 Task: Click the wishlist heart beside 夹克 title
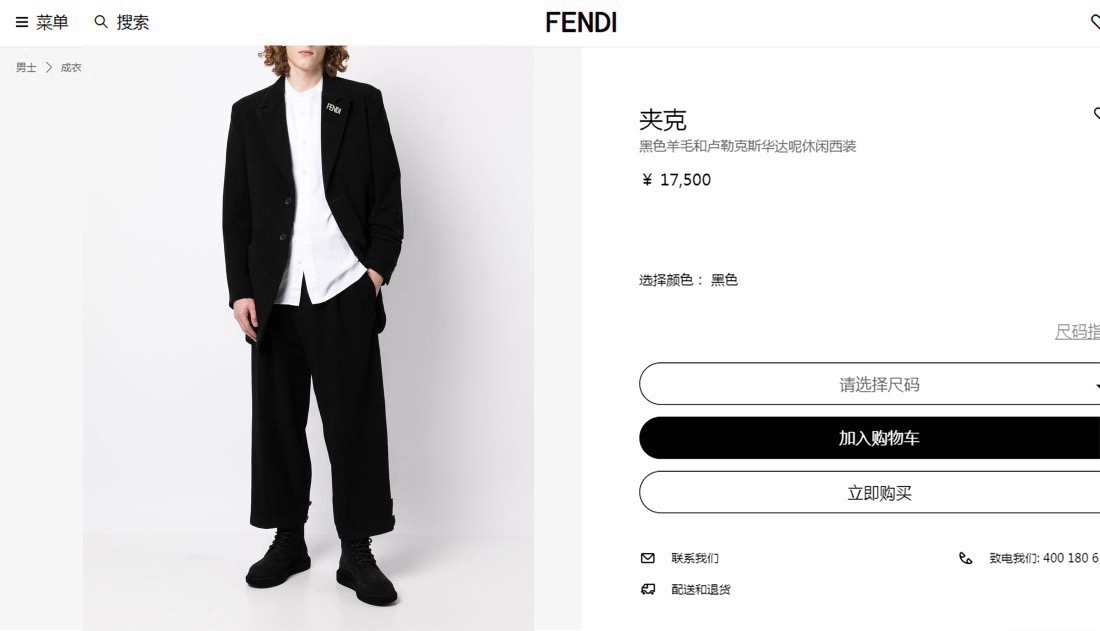(1096, 113)
